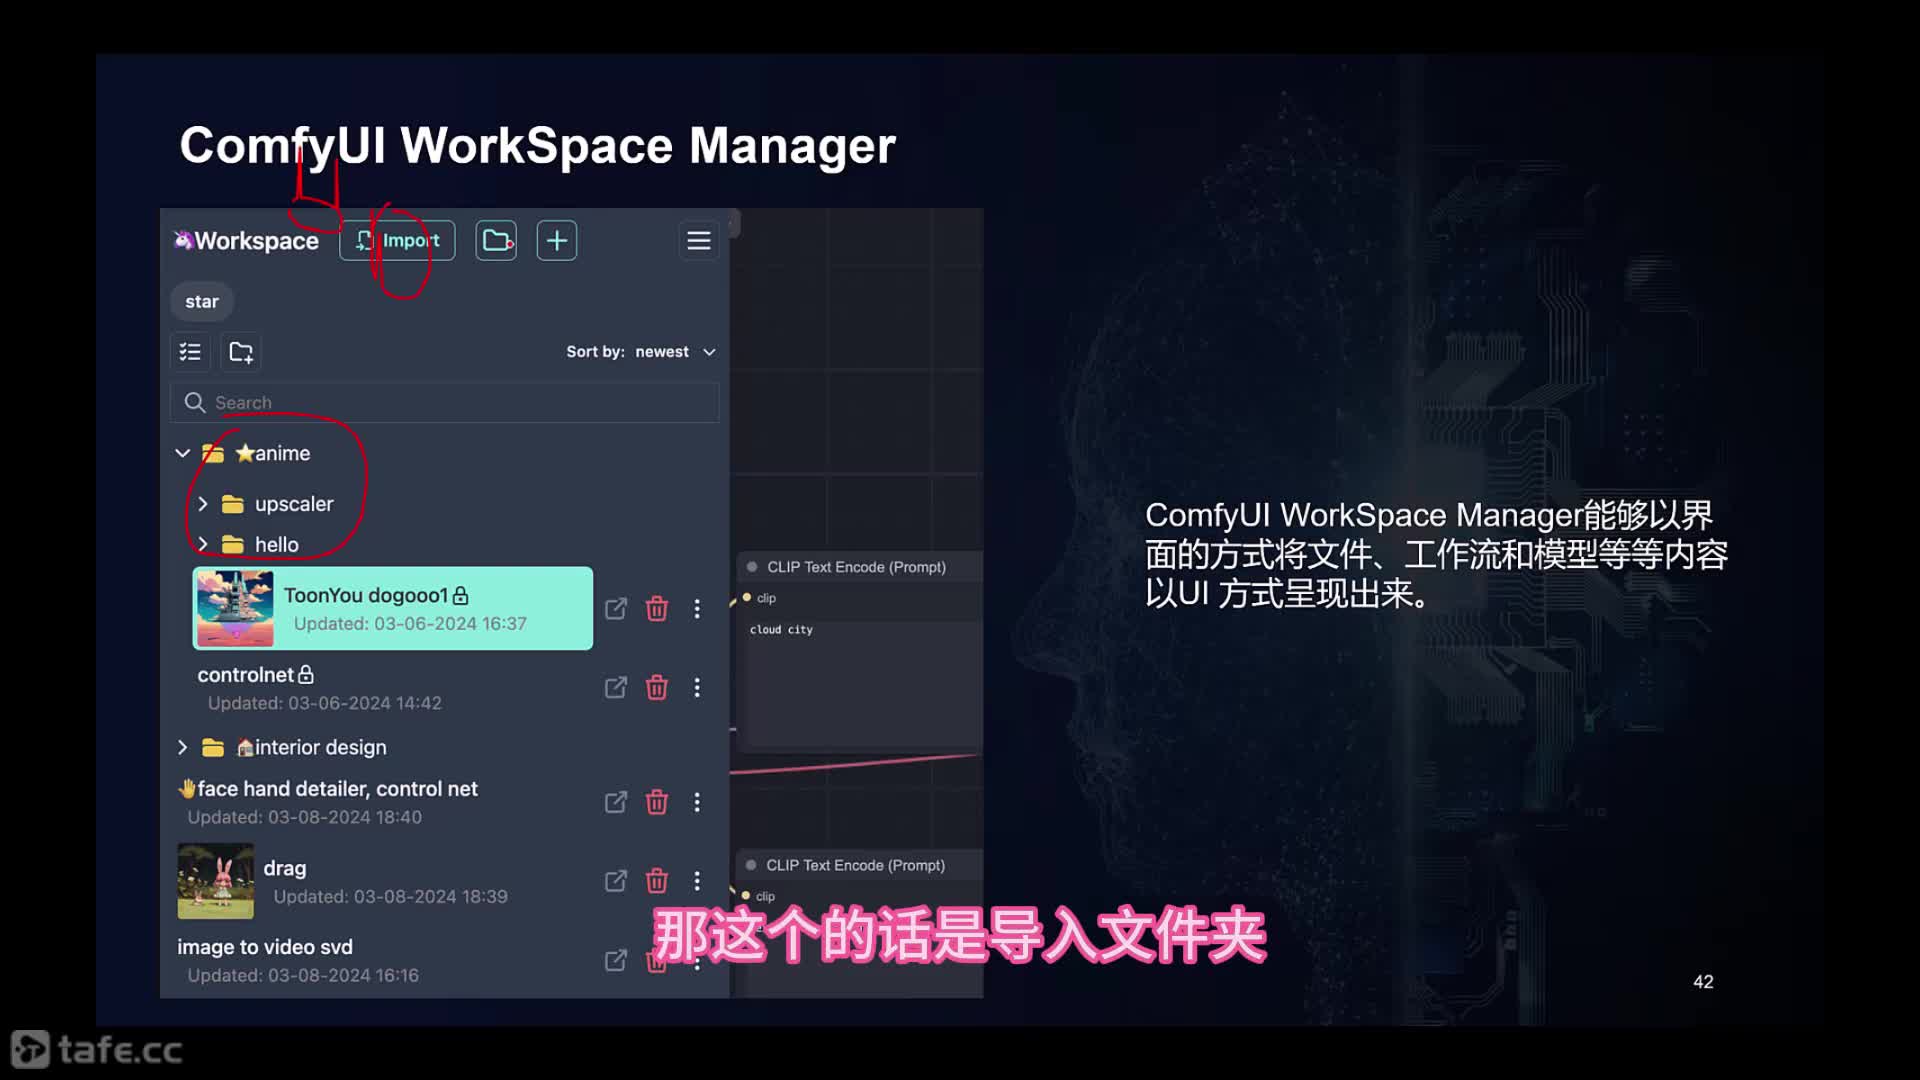Click the Import button in Workspace

397,241
